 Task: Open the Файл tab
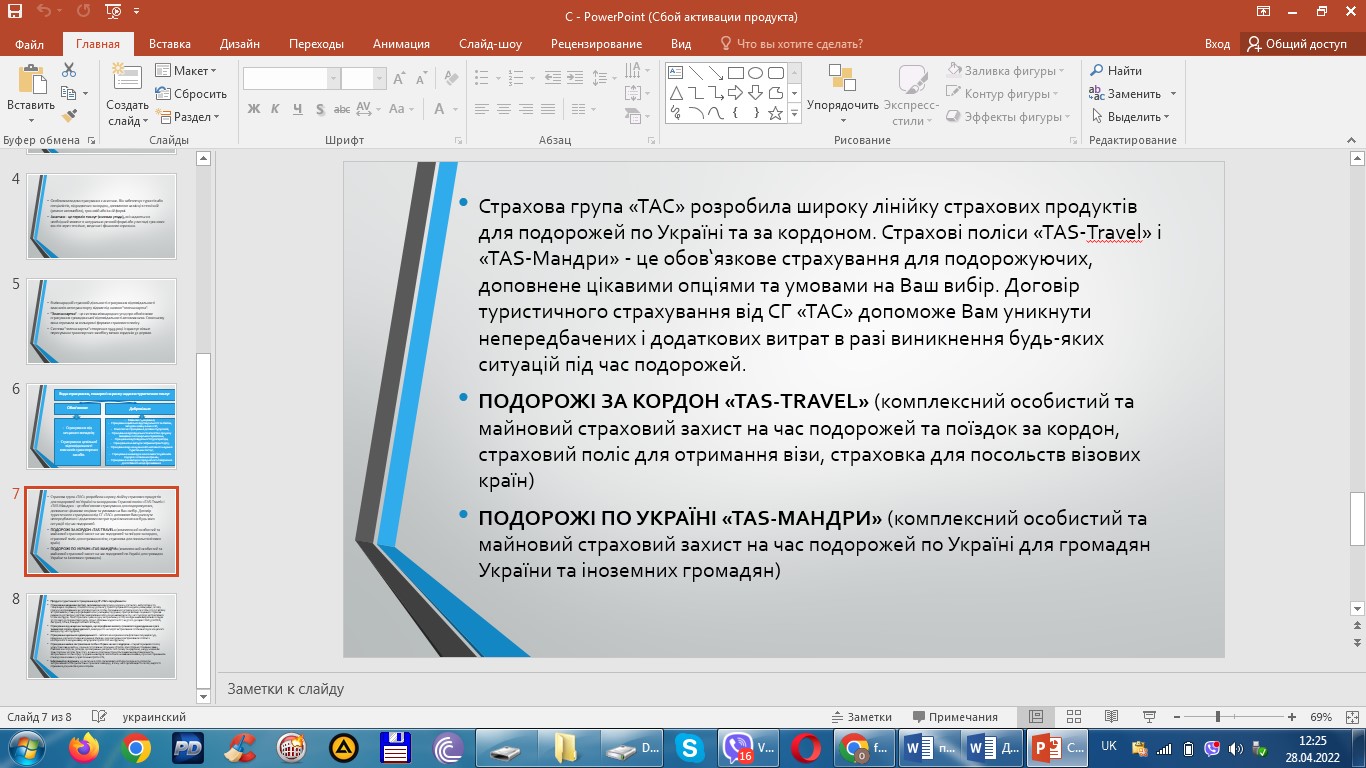click(30, 44)
